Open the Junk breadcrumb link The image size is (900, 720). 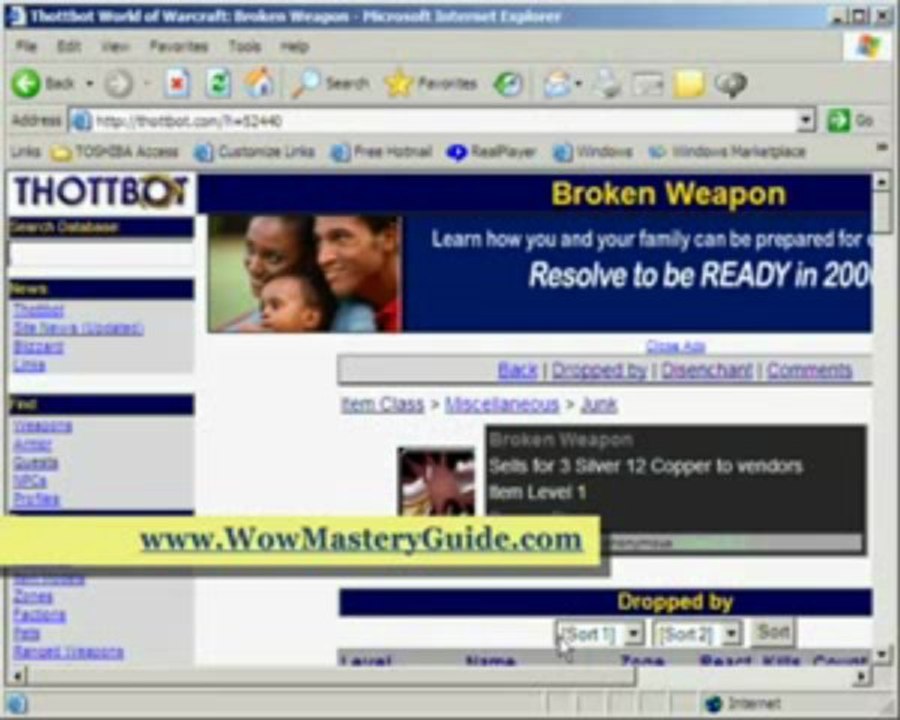coord(599,405)
